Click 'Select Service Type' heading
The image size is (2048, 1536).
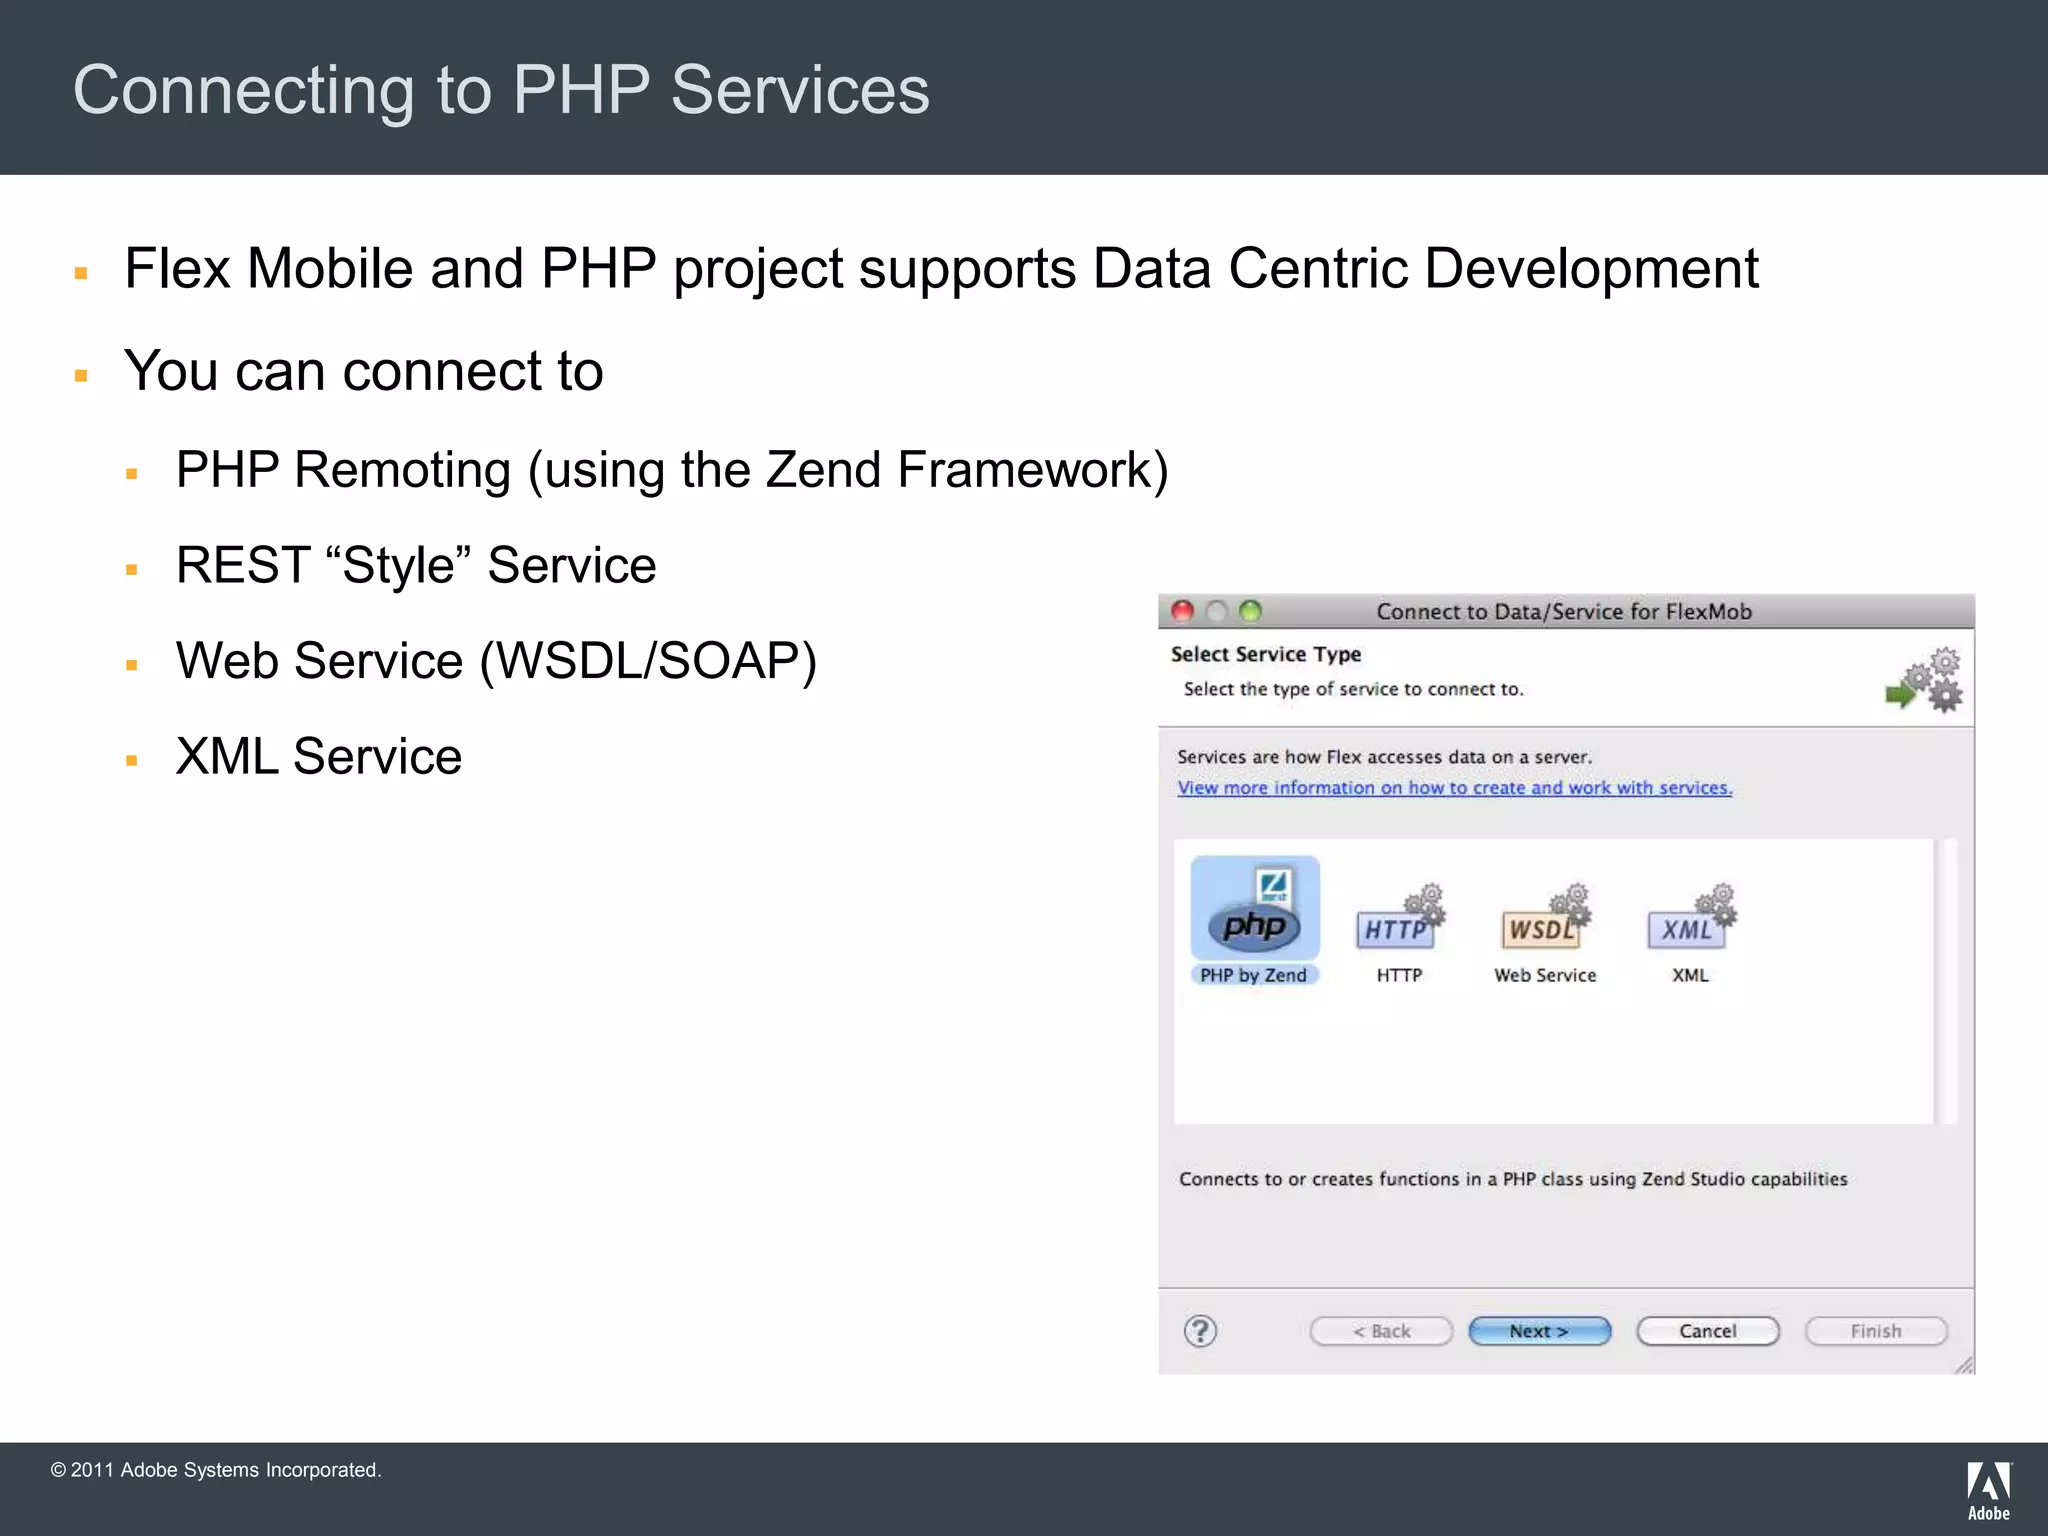click(x=1266, y=654)
